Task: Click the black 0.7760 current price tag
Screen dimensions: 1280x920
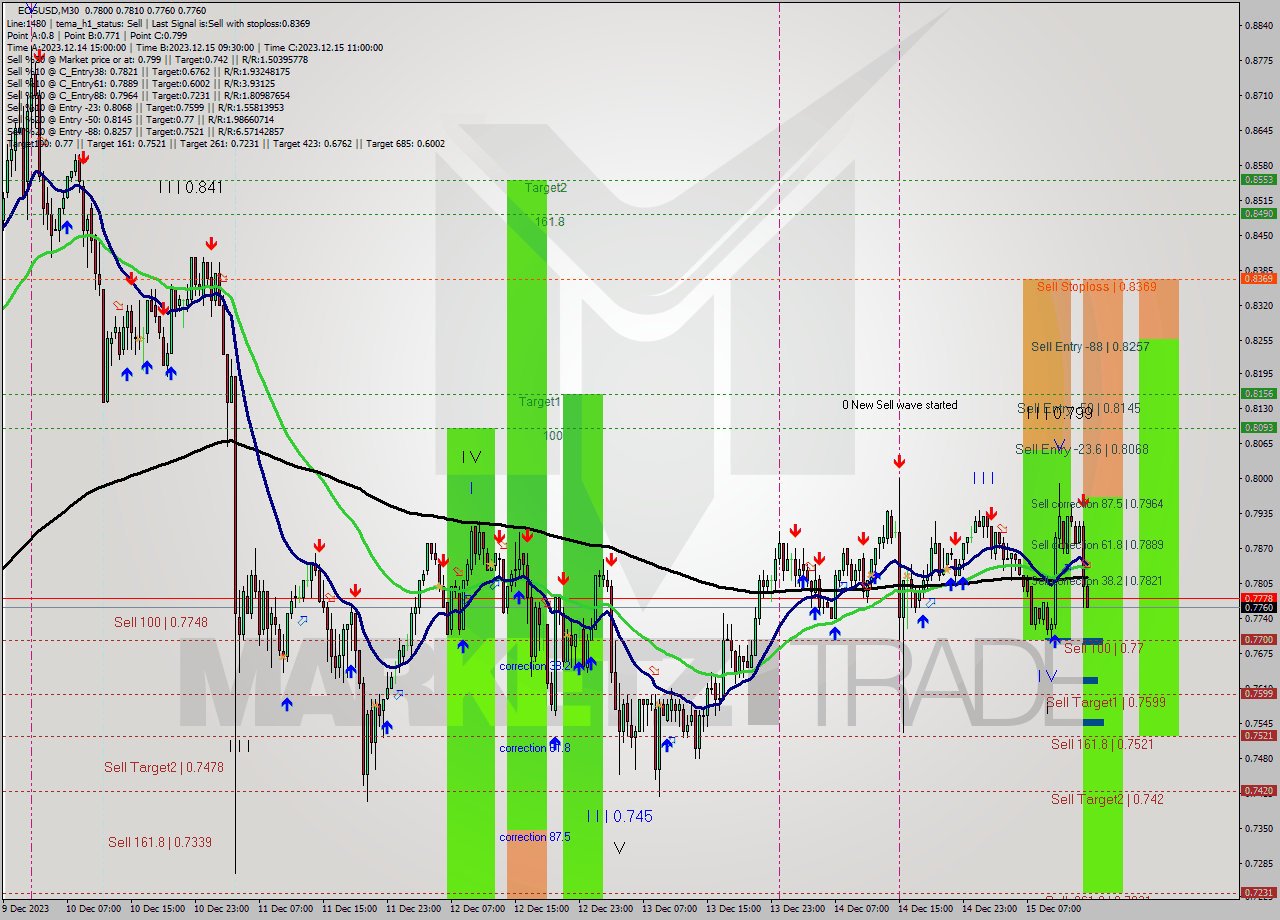Action: 1258,607
